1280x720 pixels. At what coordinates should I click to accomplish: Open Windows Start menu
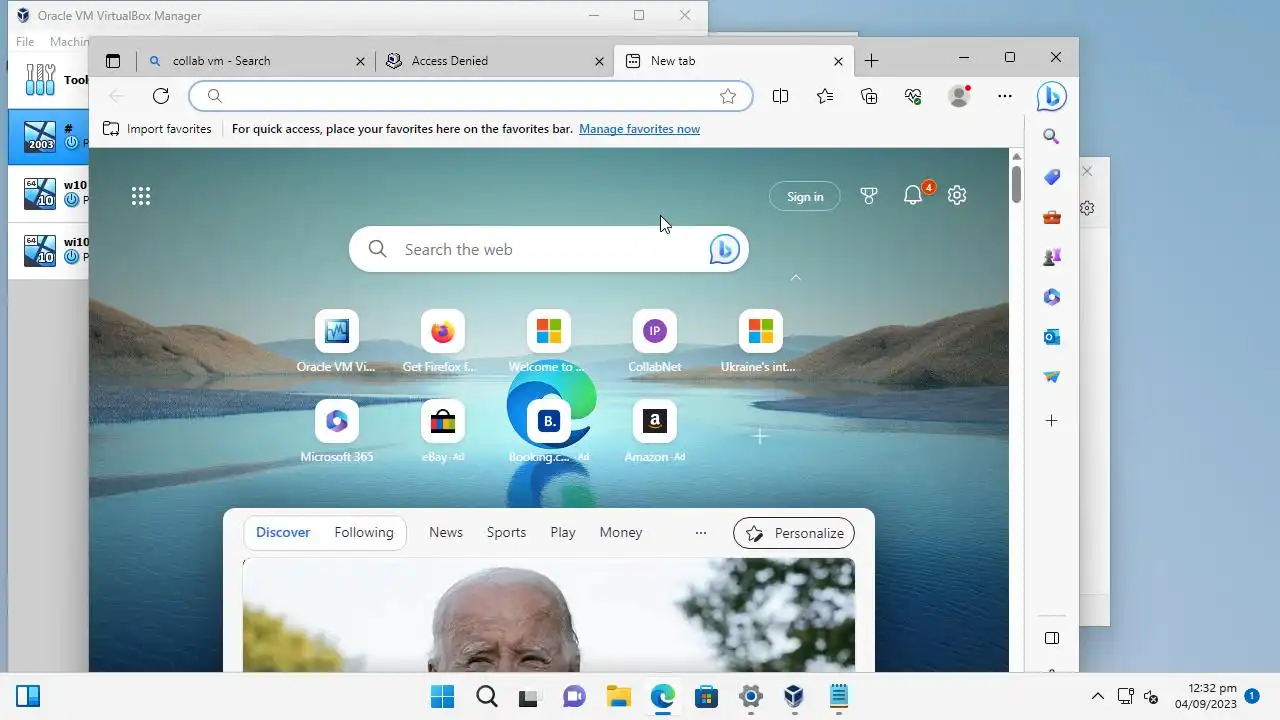442,696
